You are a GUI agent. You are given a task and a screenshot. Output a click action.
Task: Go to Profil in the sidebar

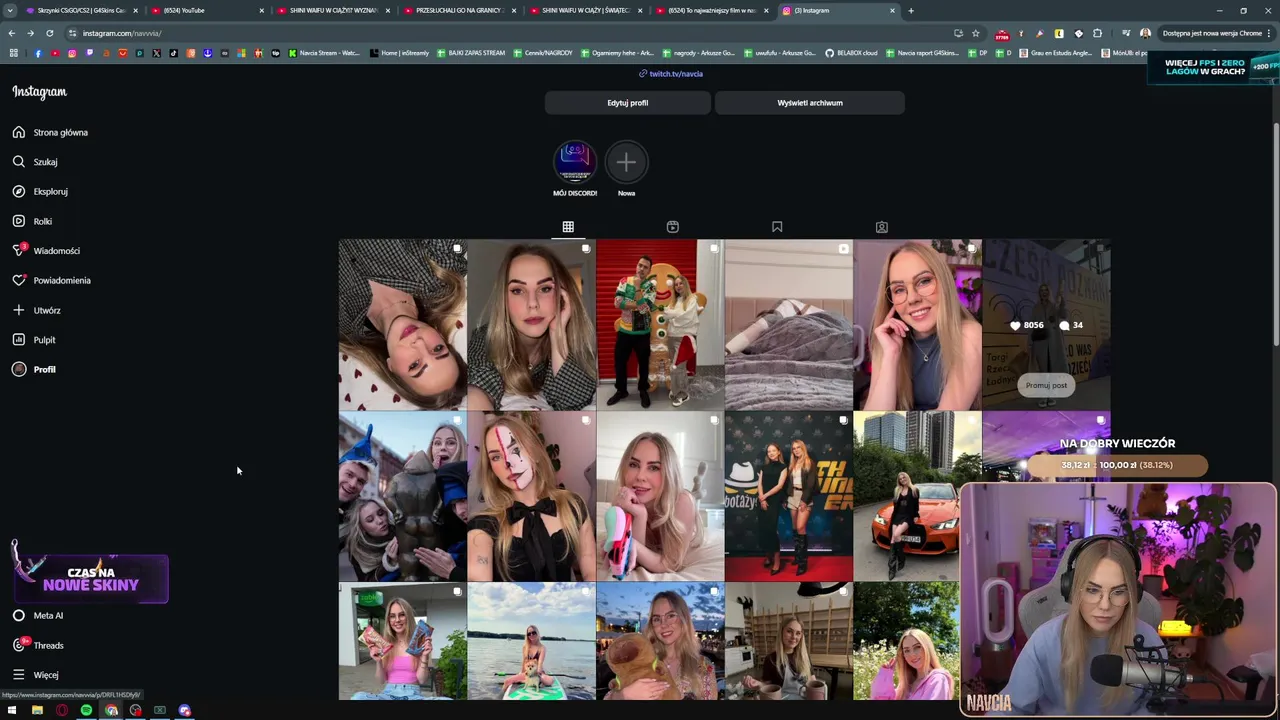pos(34,369)
